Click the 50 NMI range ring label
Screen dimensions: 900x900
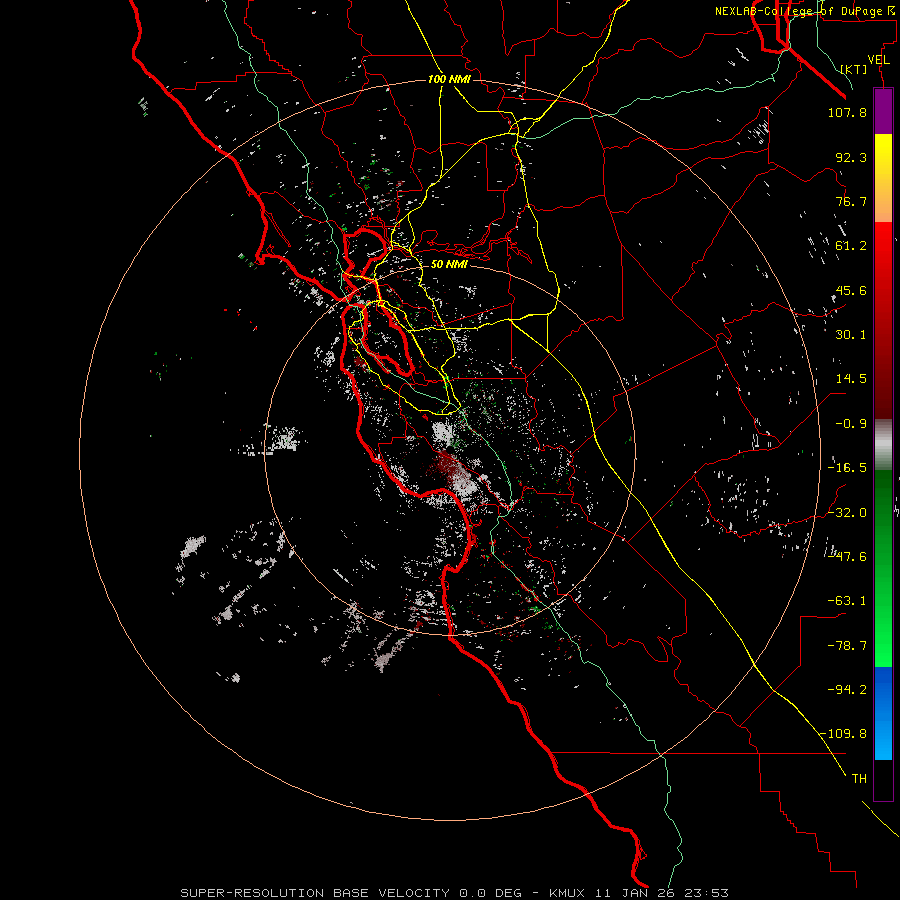coord(449,264)
